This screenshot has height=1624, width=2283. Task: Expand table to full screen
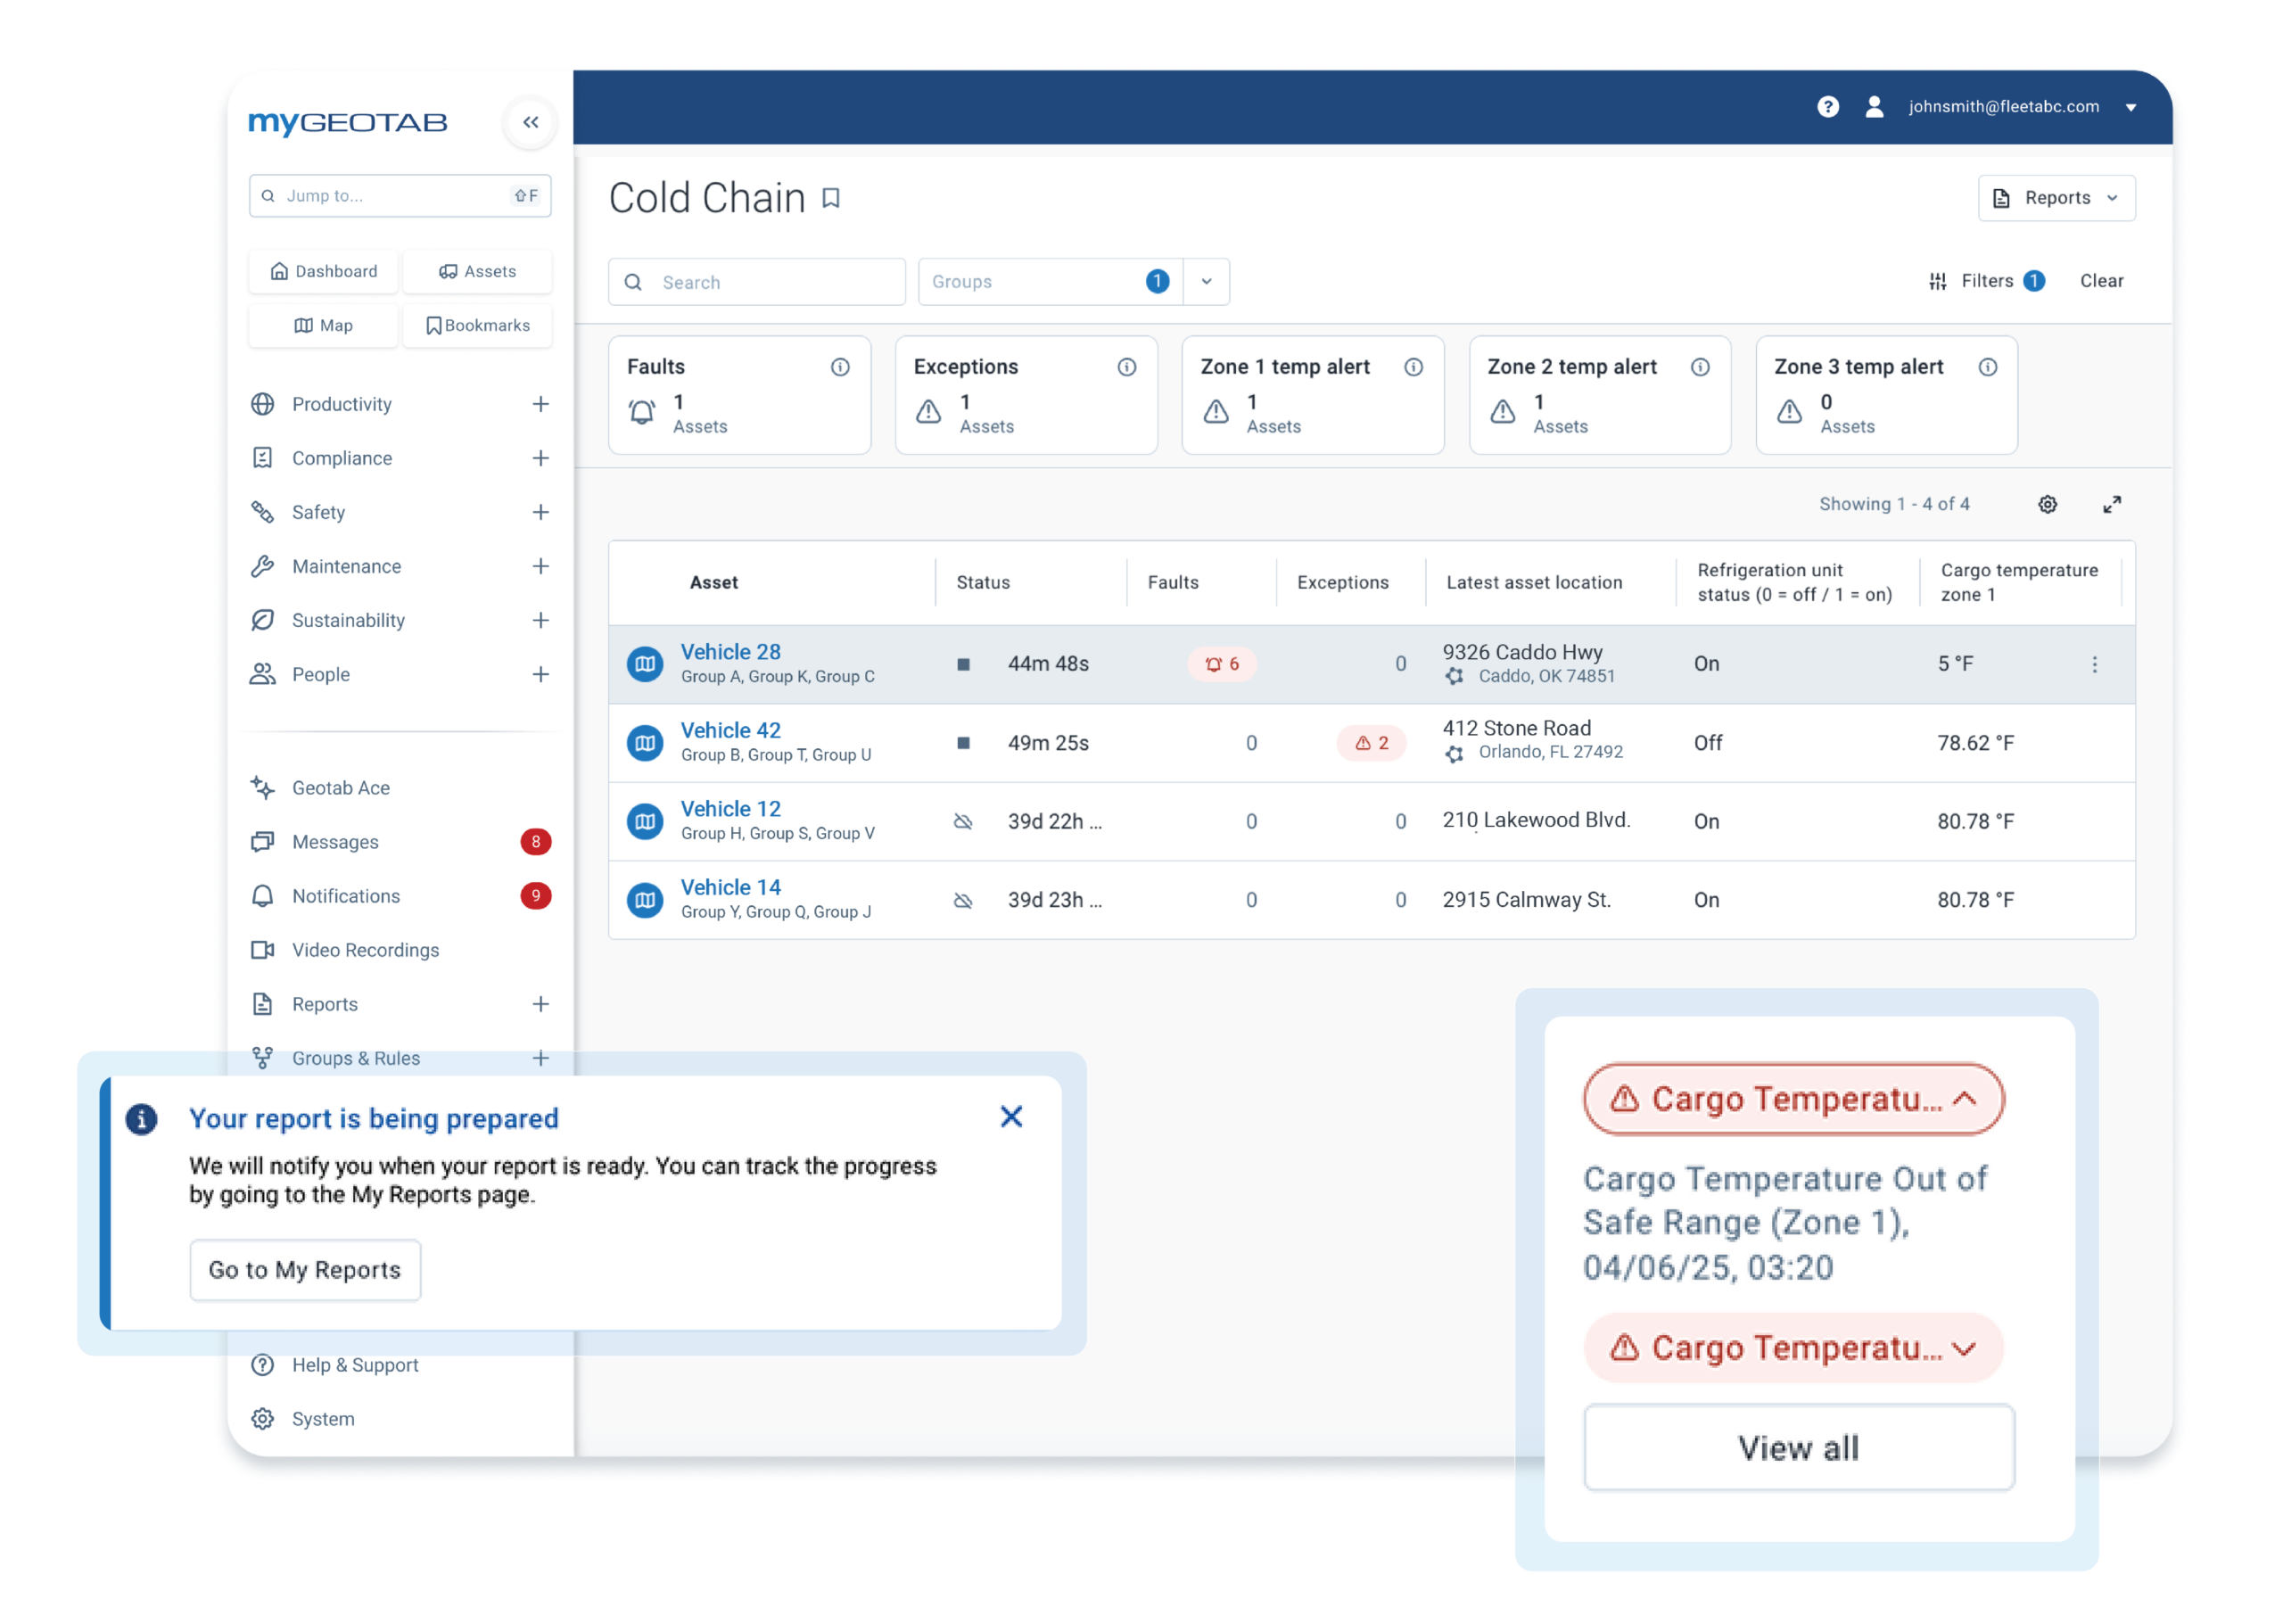(2111, 504)
